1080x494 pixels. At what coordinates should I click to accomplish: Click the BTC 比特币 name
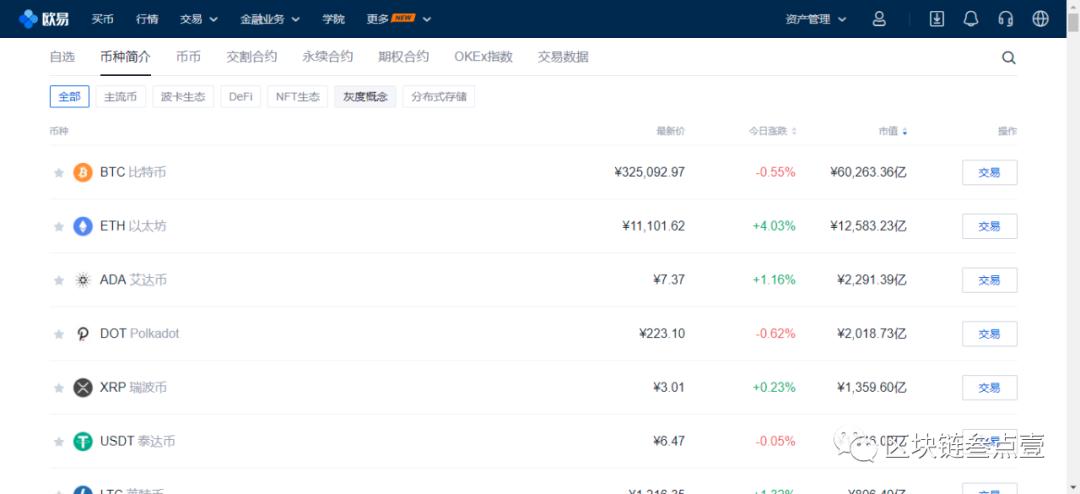pyautogui.click(x=133, y=172)
